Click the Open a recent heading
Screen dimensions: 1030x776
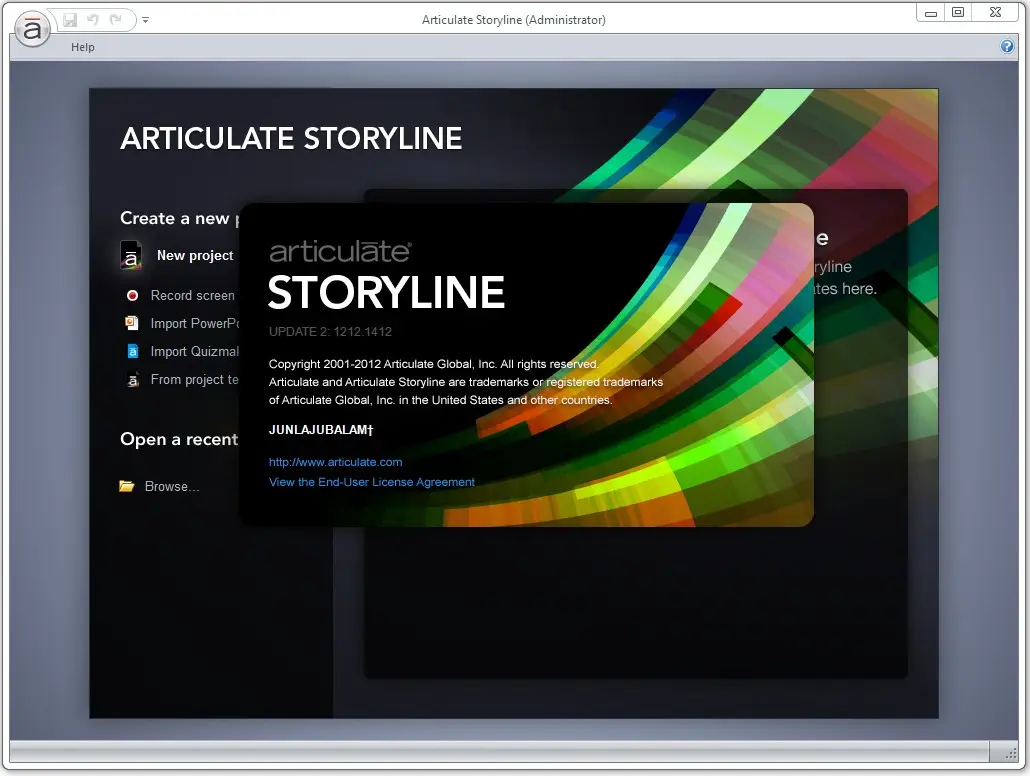pos(179,439)
